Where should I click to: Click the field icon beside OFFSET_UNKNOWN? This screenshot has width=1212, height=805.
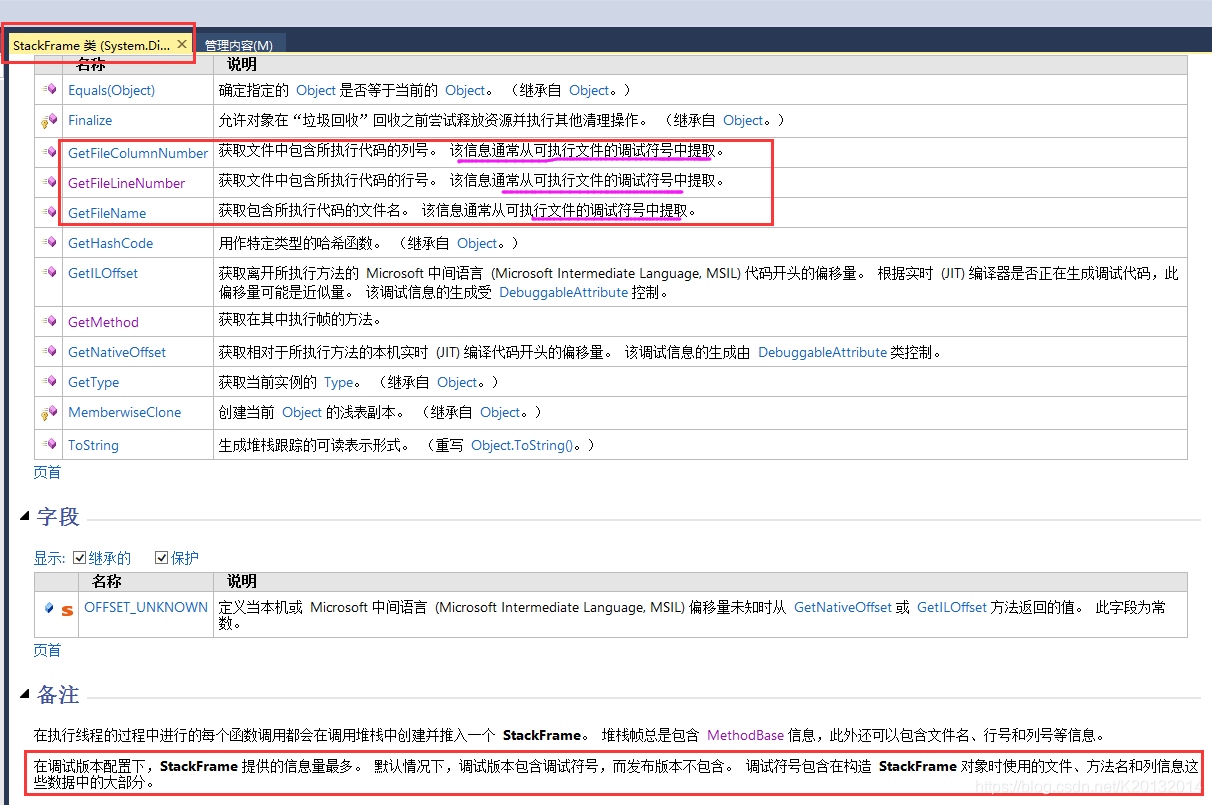(x=49, y=608)
